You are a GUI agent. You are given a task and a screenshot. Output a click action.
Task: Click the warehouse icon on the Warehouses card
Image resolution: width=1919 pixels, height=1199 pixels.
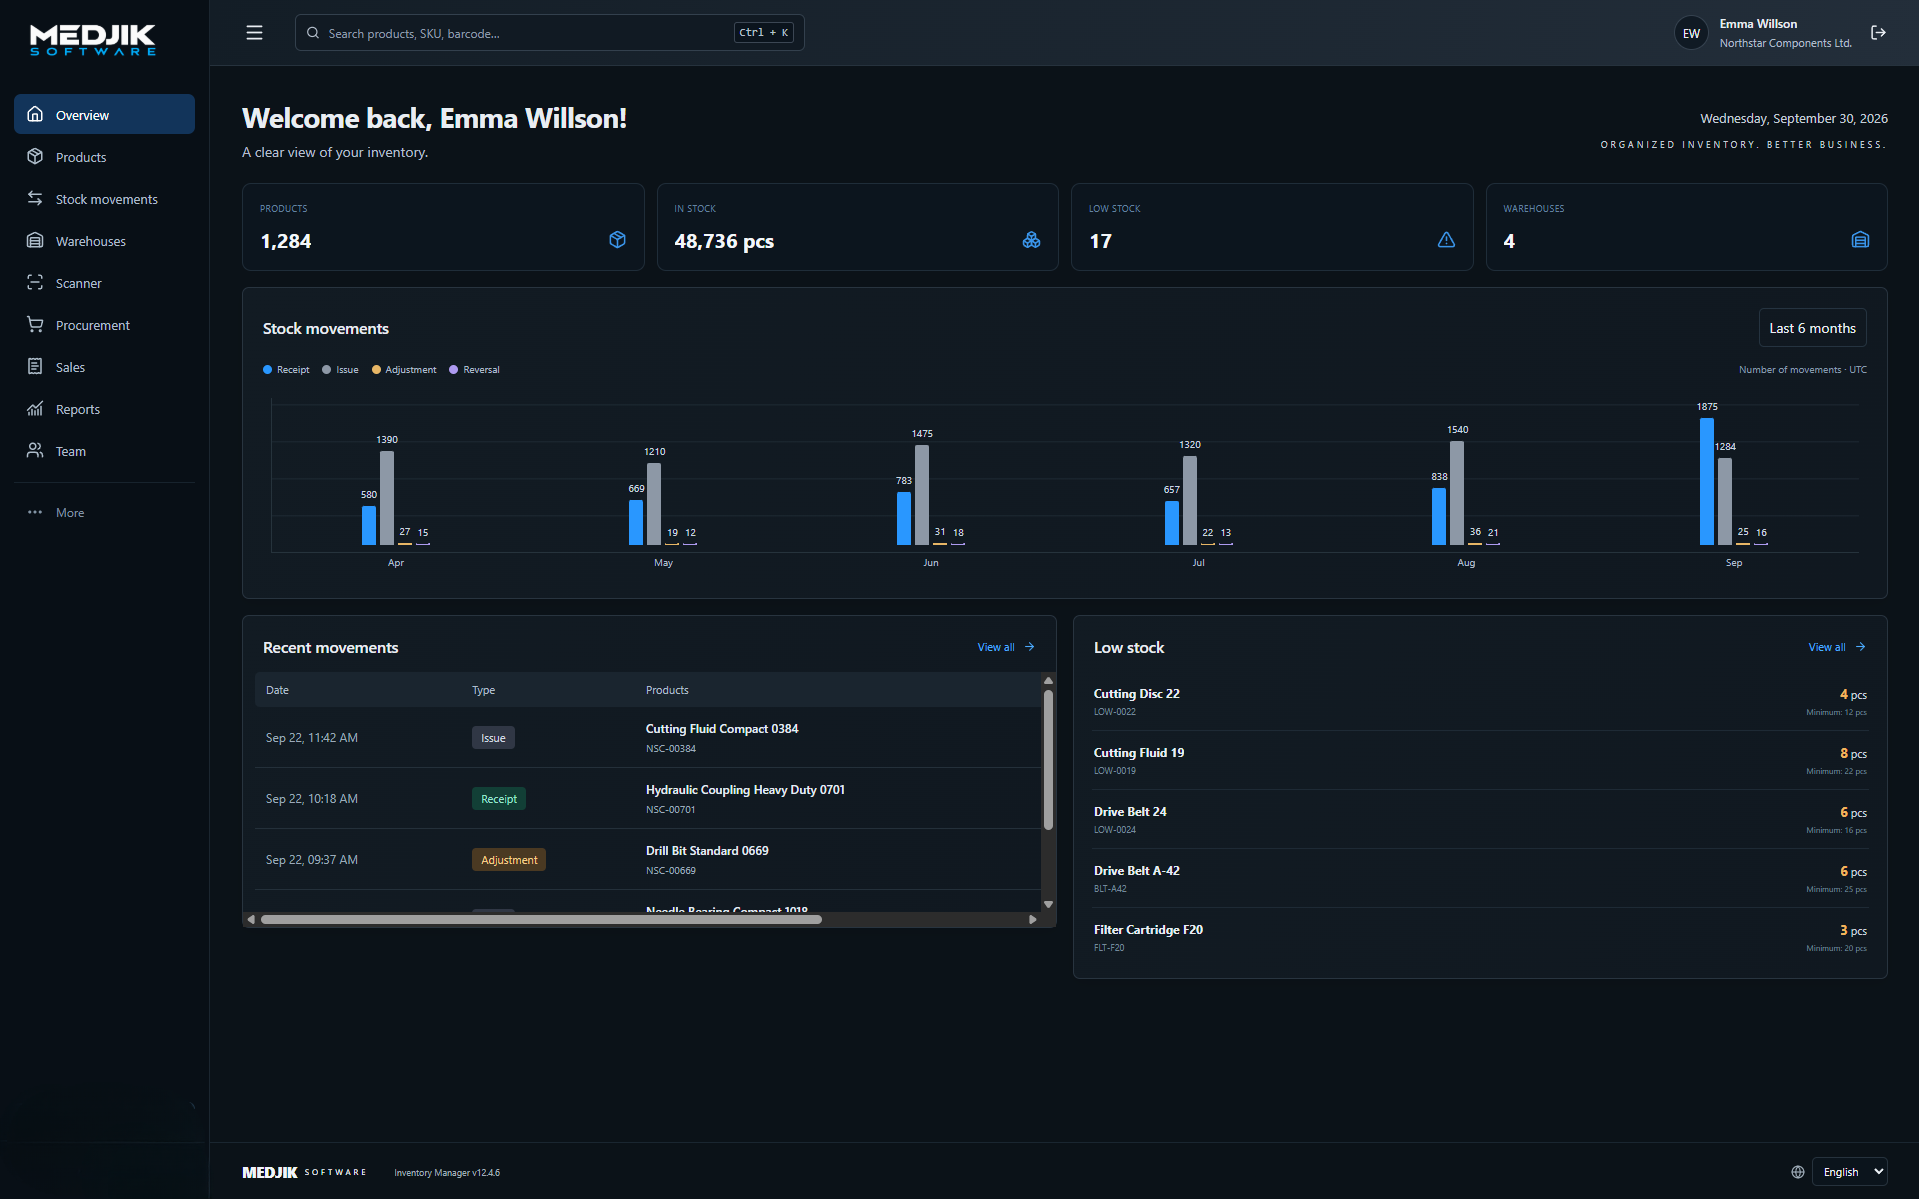pyautogui.click(x=1860, y=240)
